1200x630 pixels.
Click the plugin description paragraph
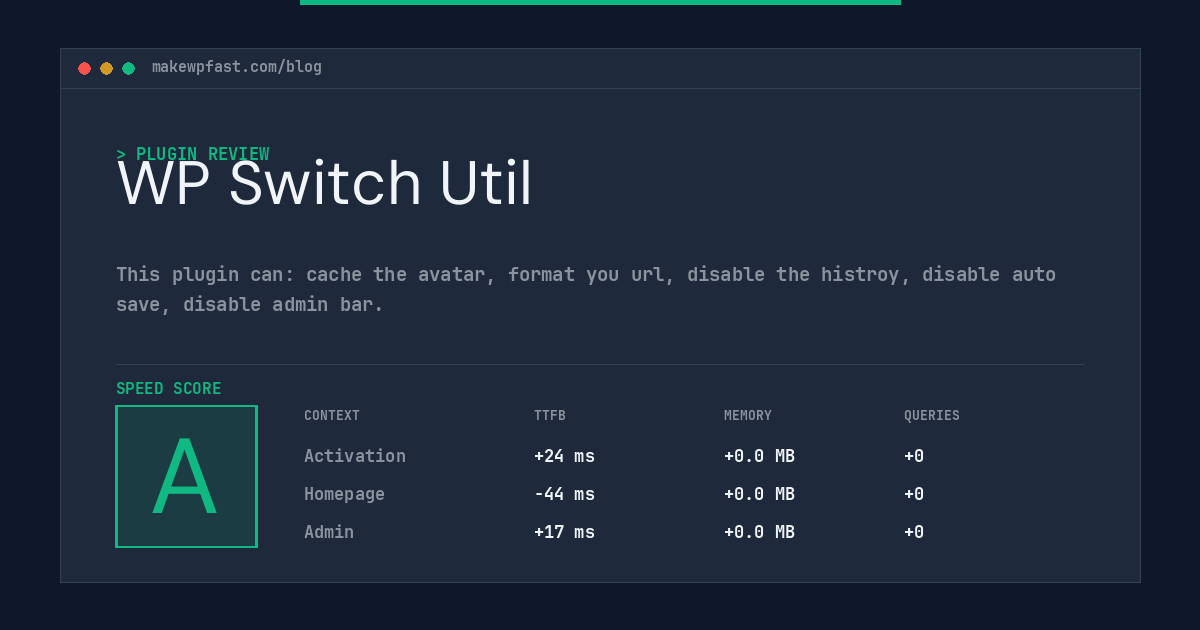[x=586, y=289]
